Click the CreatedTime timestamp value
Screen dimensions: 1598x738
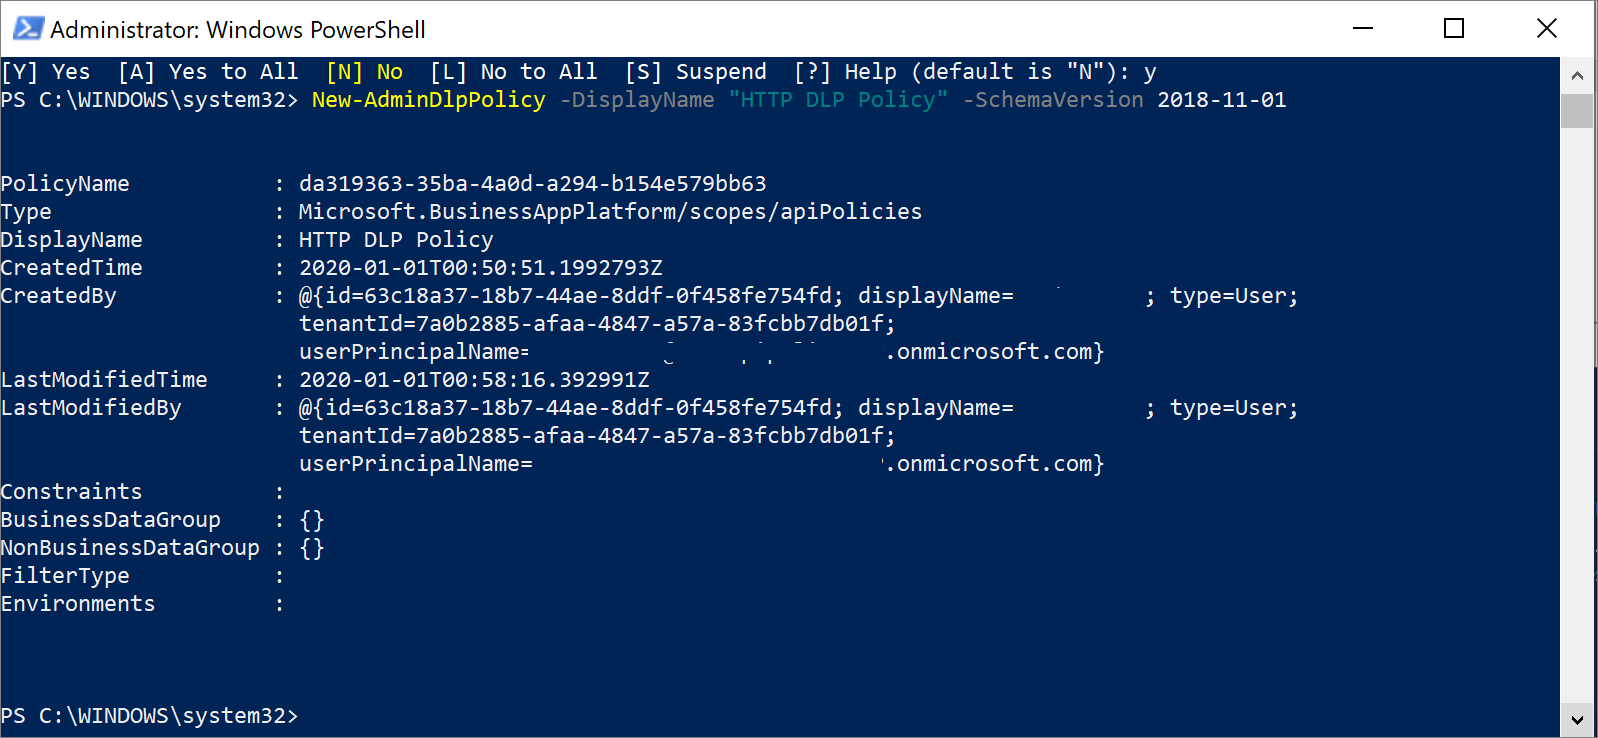point(480,267)
